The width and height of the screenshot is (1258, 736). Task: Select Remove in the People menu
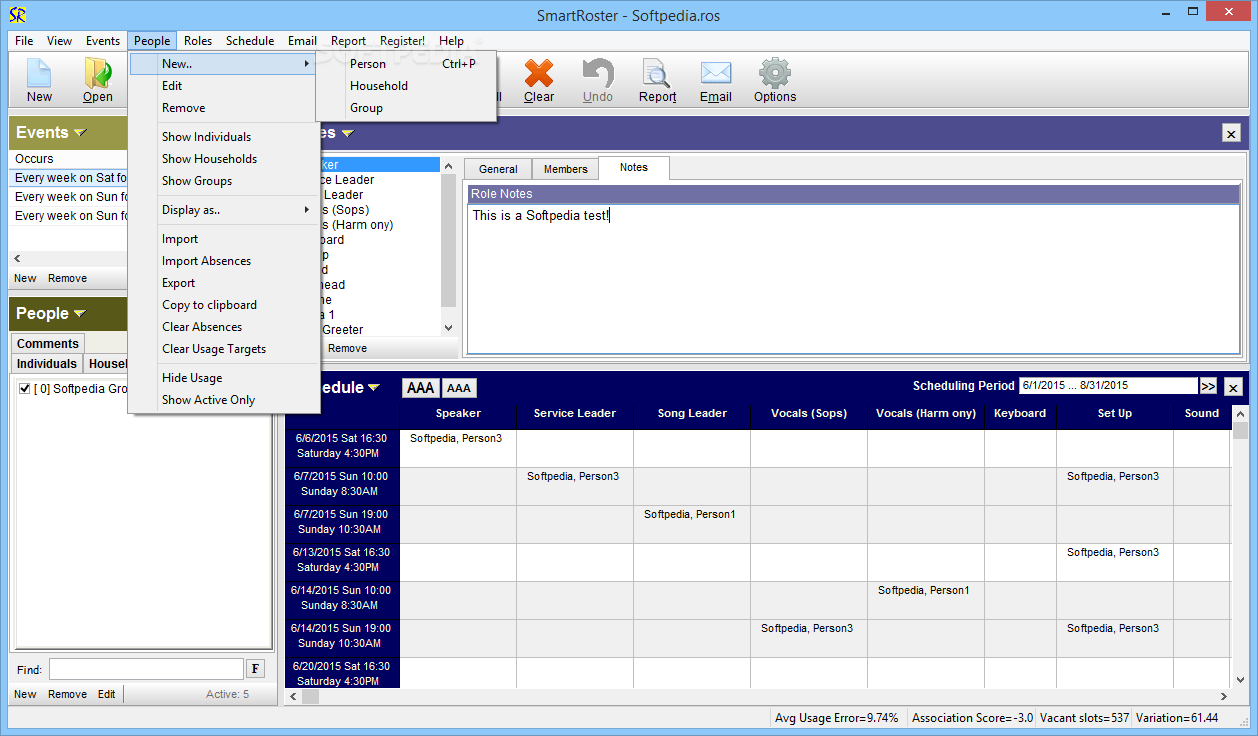coord(223,107)
